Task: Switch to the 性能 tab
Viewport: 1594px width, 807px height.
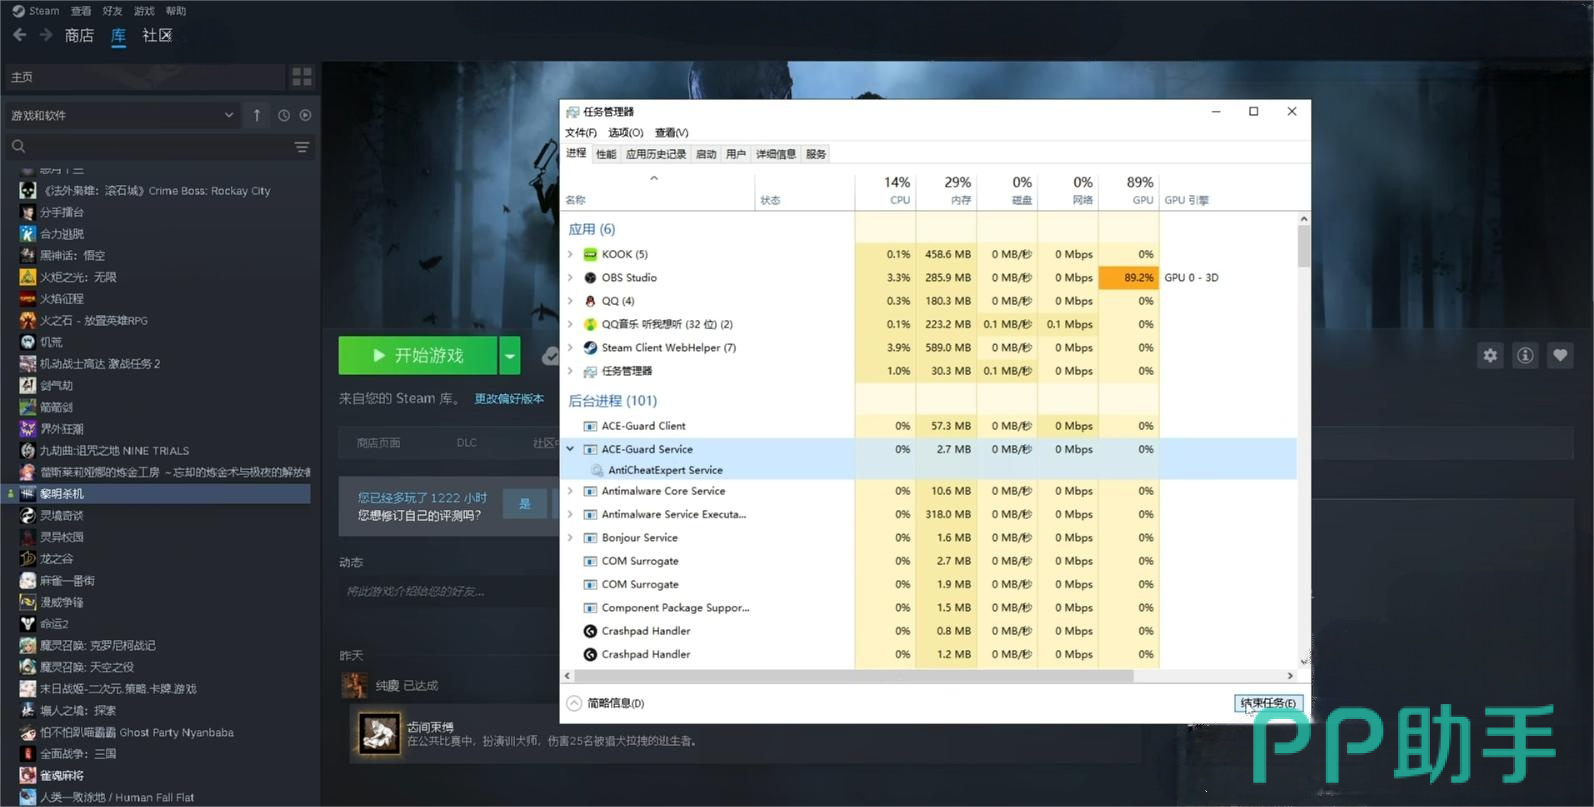Action: point(606,154)
